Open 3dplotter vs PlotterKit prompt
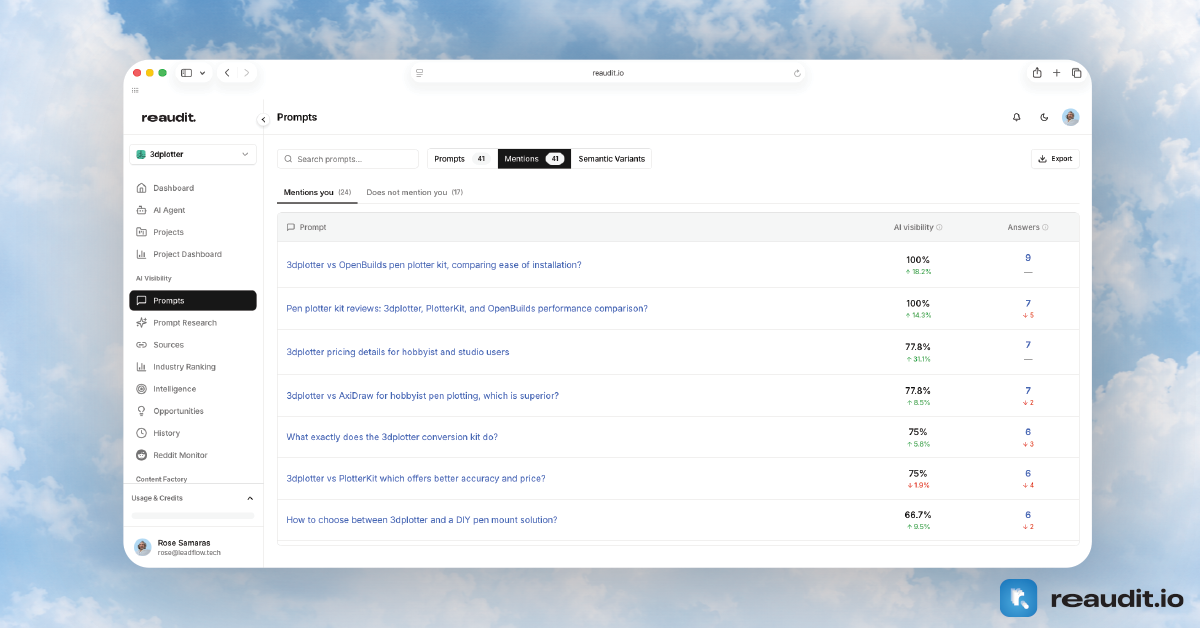The image size is (1200, 628). [416, 478]
